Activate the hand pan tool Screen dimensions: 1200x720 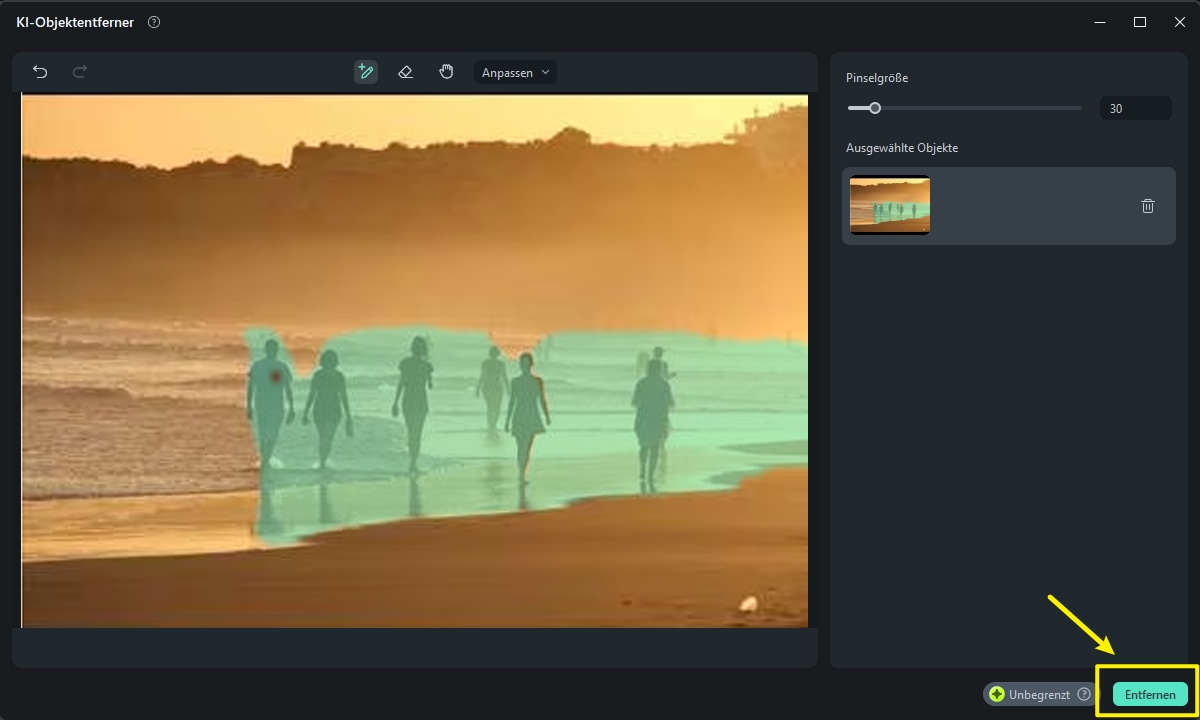coord(446,72)
